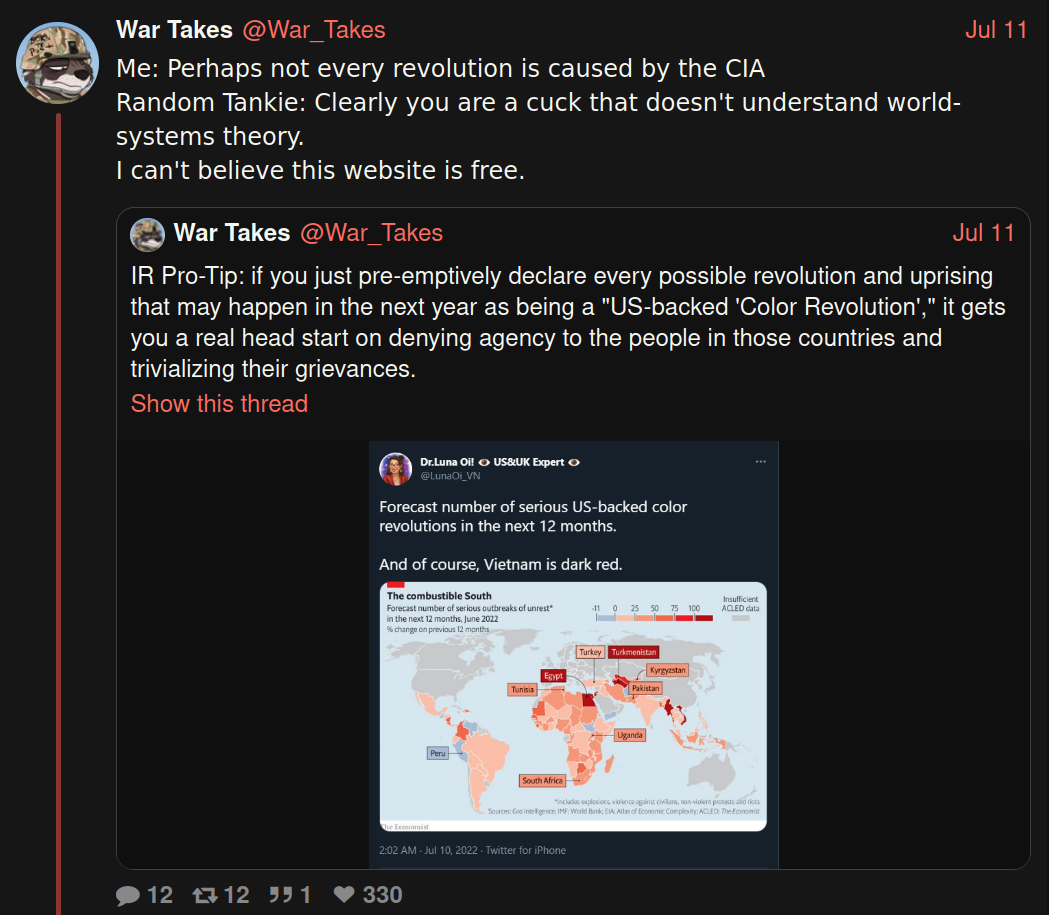Open @War_Takes handle in quoted tweet

coord(371,233)
